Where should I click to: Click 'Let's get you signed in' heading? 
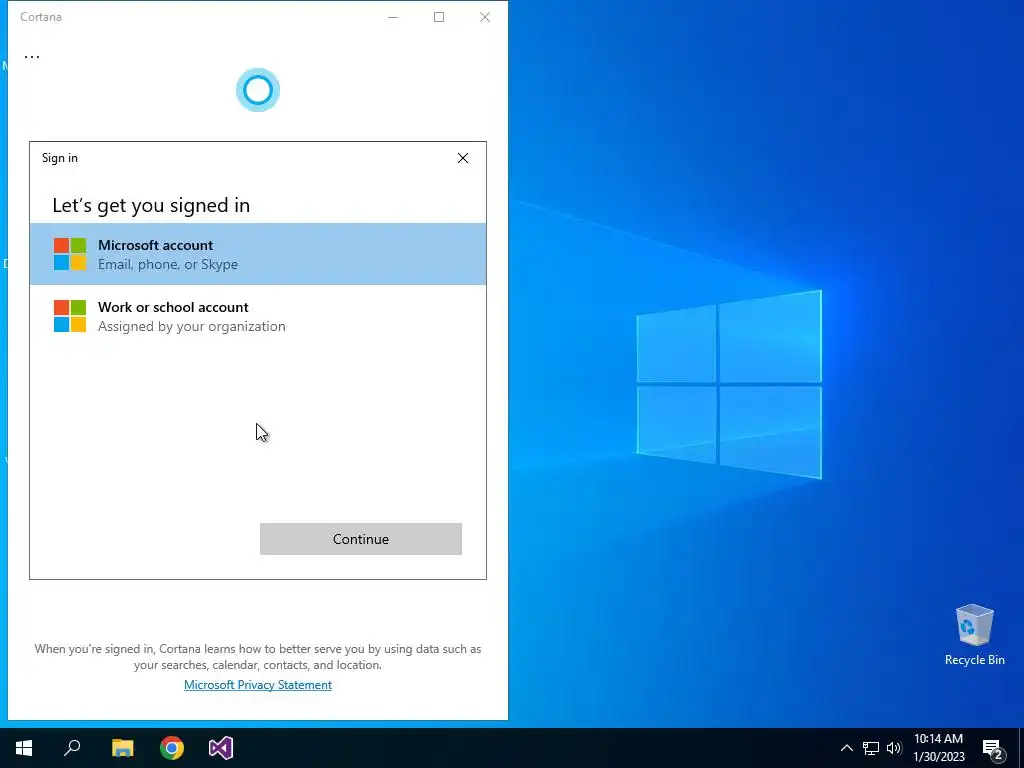click(x=151, y=205)
